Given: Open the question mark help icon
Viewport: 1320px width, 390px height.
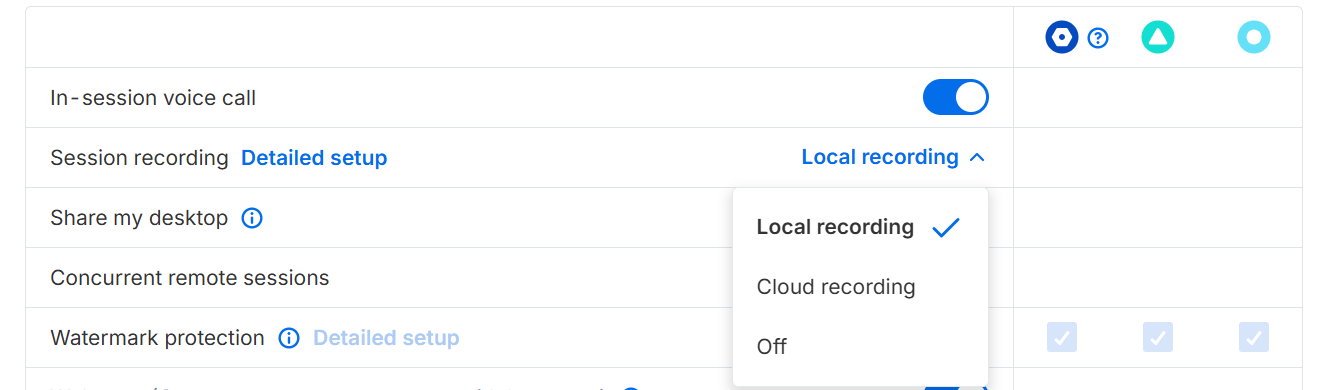Looking at the screenshot, I should coord(1098,38).
